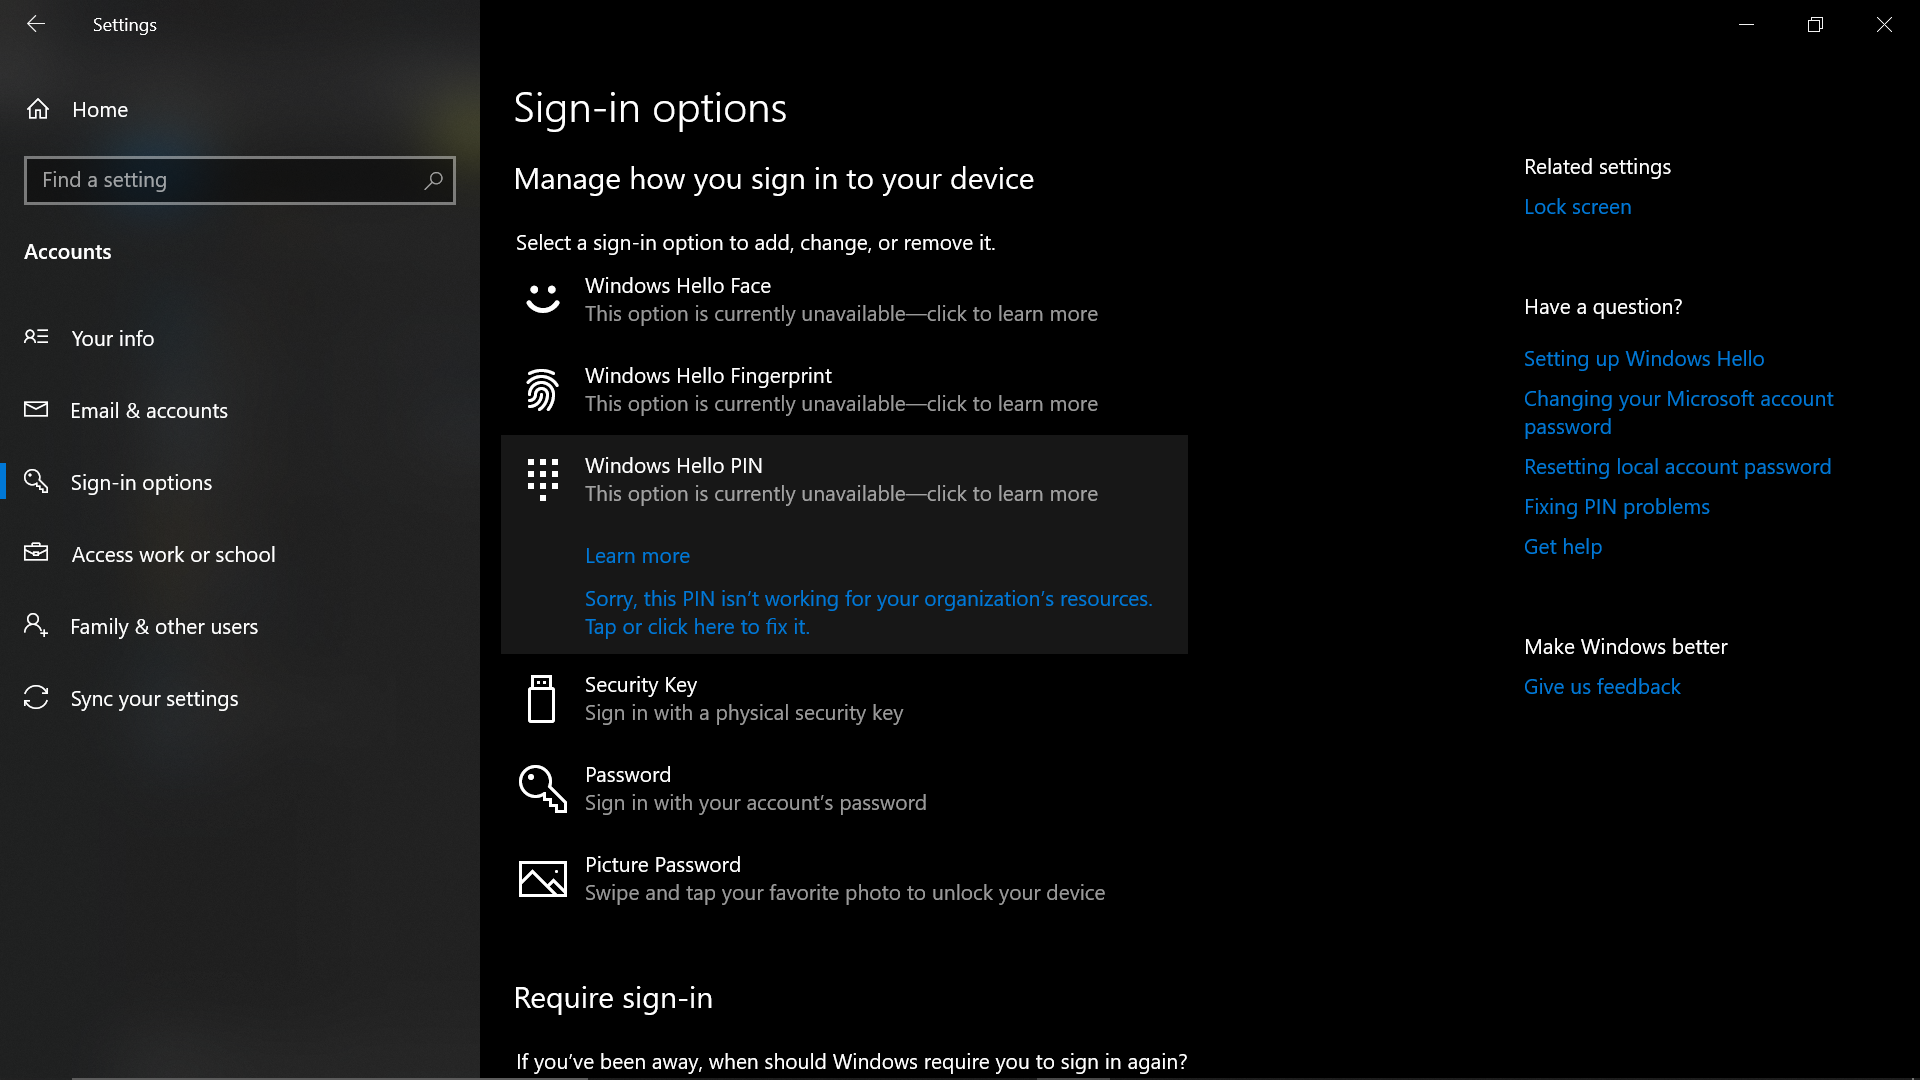Image resolution: width=1920 pixels, height=1080 pixels.
Task: Open Lock screen related settings
Action: coord(1577,206)
